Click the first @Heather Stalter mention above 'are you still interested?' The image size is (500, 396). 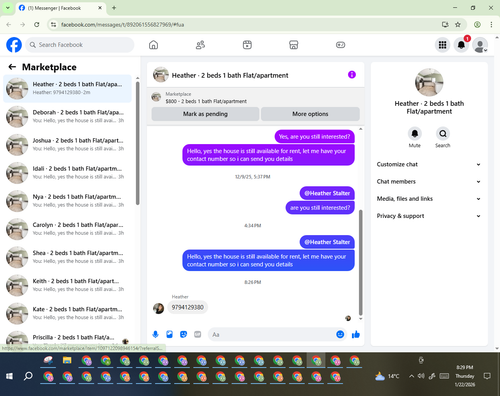(327, 193)
